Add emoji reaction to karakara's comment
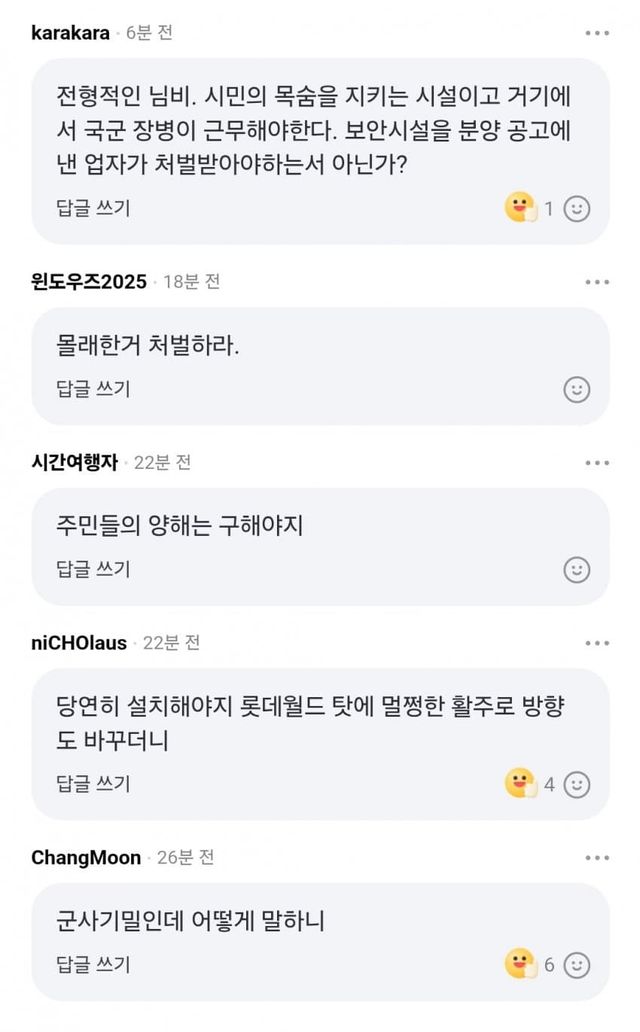Image resolution: width=640 pixels, height=1032 pixels. tap(577, 209)
